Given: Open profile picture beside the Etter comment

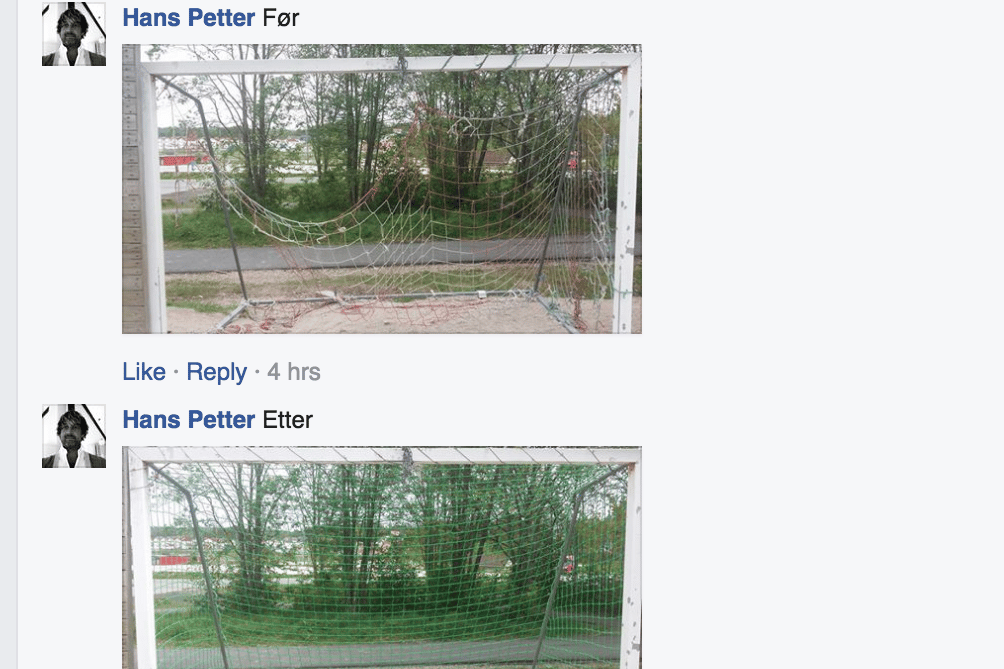Looking at the screenshot, I should click(x=74, y=436).
